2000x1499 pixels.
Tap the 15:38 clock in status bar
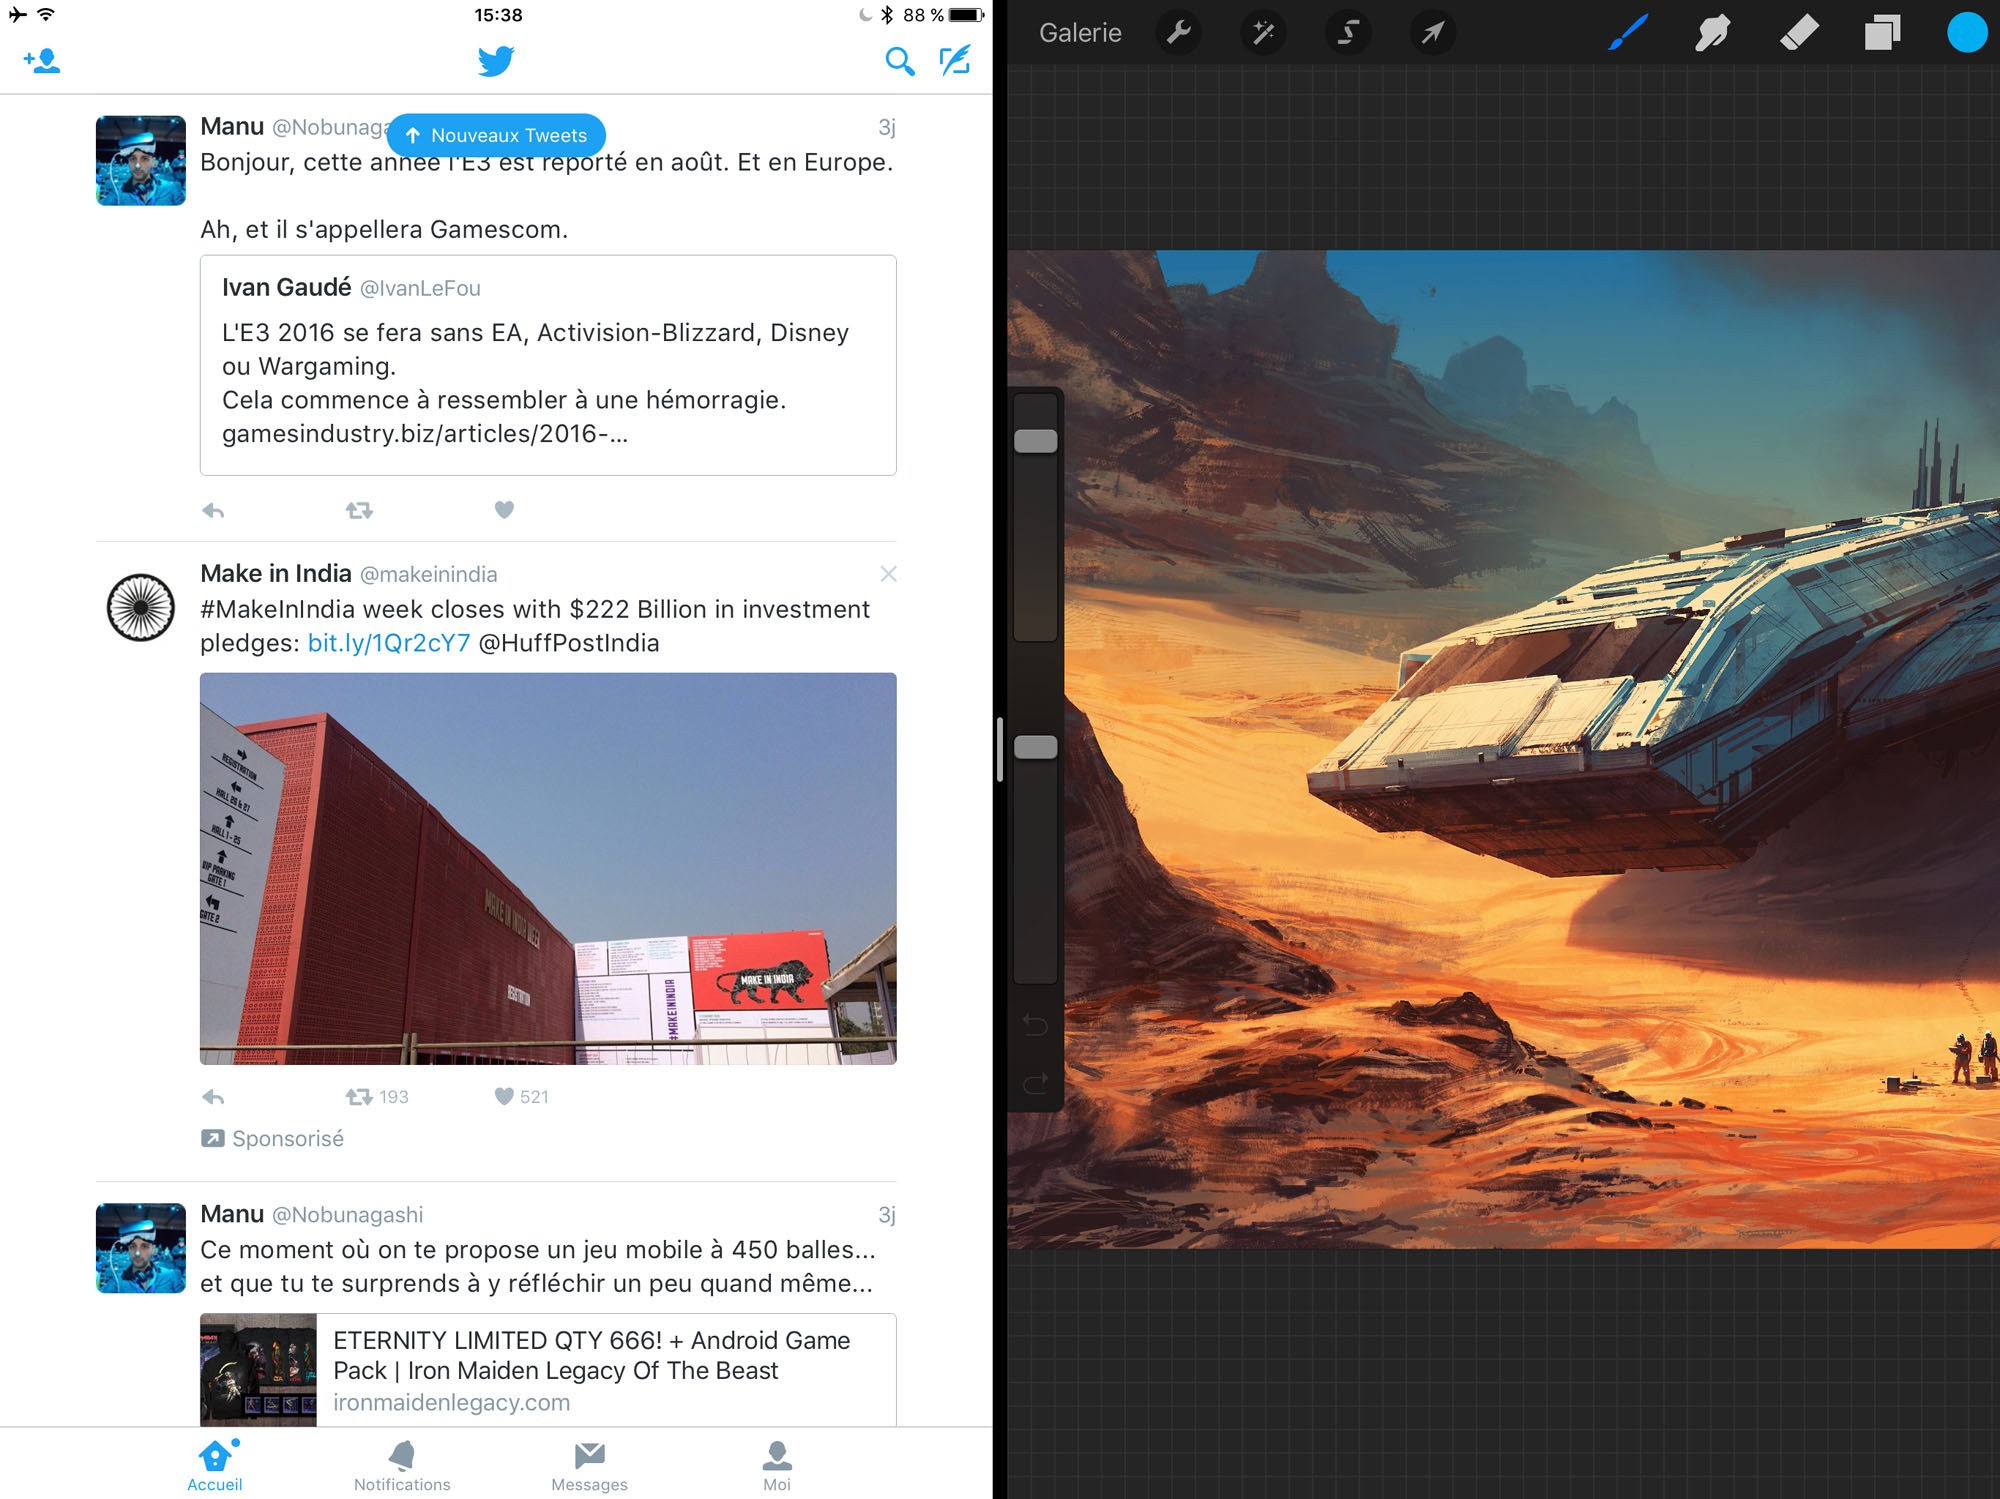(x=498, y=15)
